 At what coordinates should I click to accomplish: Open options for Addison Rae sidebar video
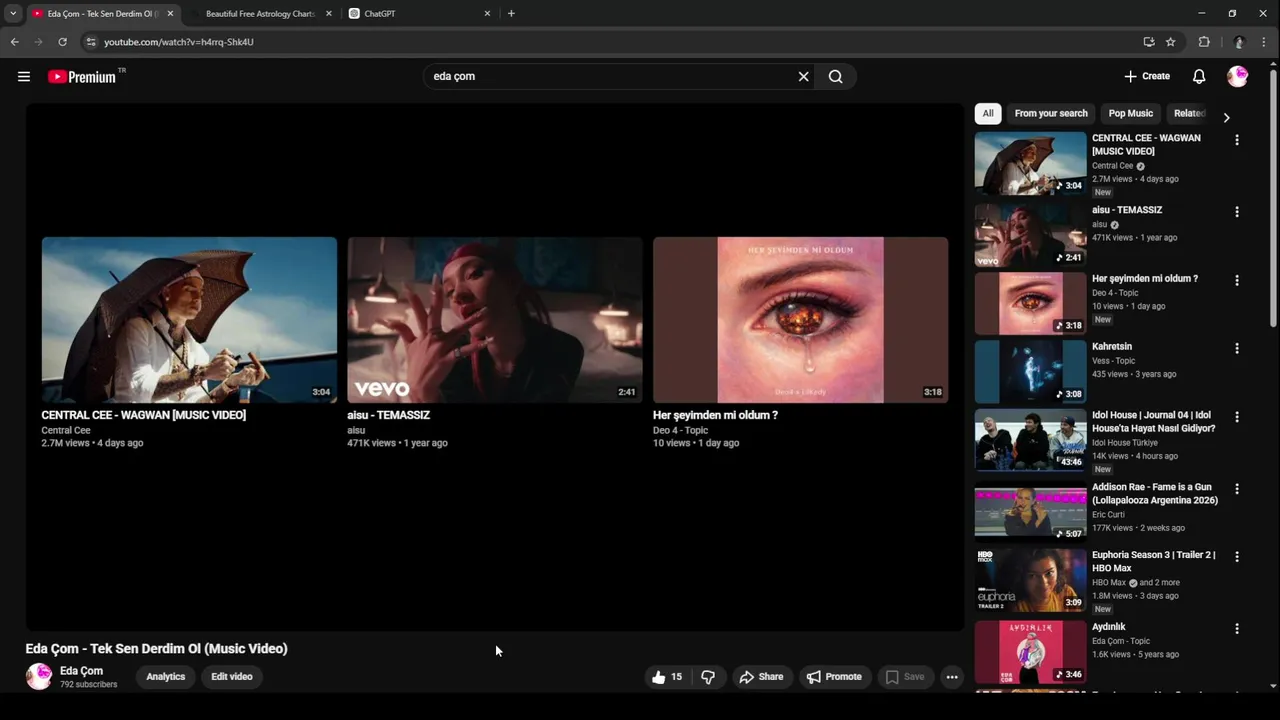click(x=1237, y=489)
